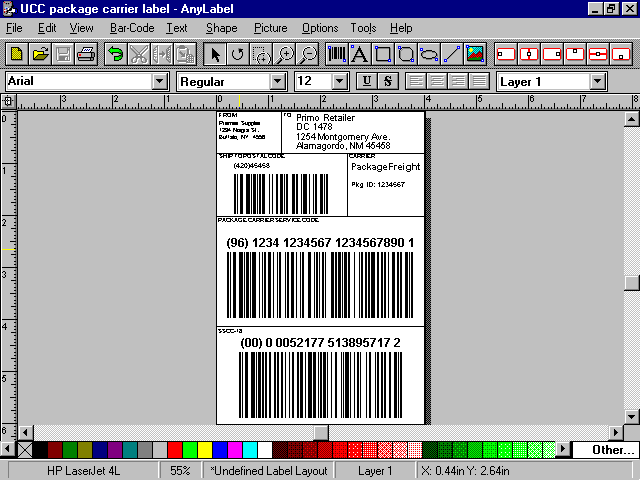Select the Line drawing tool
The image size is (640, 480).
pos(452,54)
